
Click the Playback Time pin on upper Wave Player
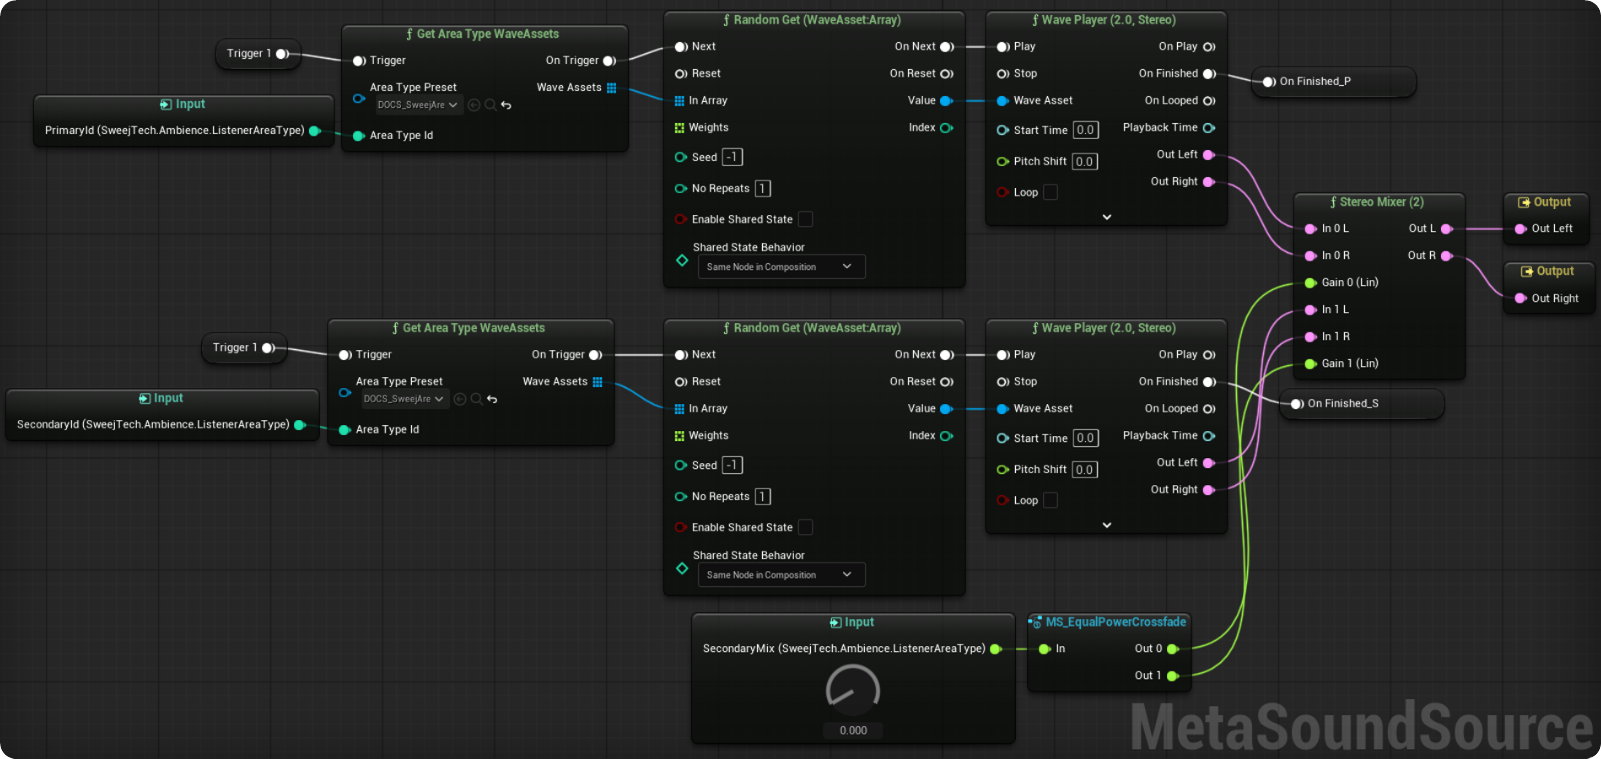tap(1209, 128)
